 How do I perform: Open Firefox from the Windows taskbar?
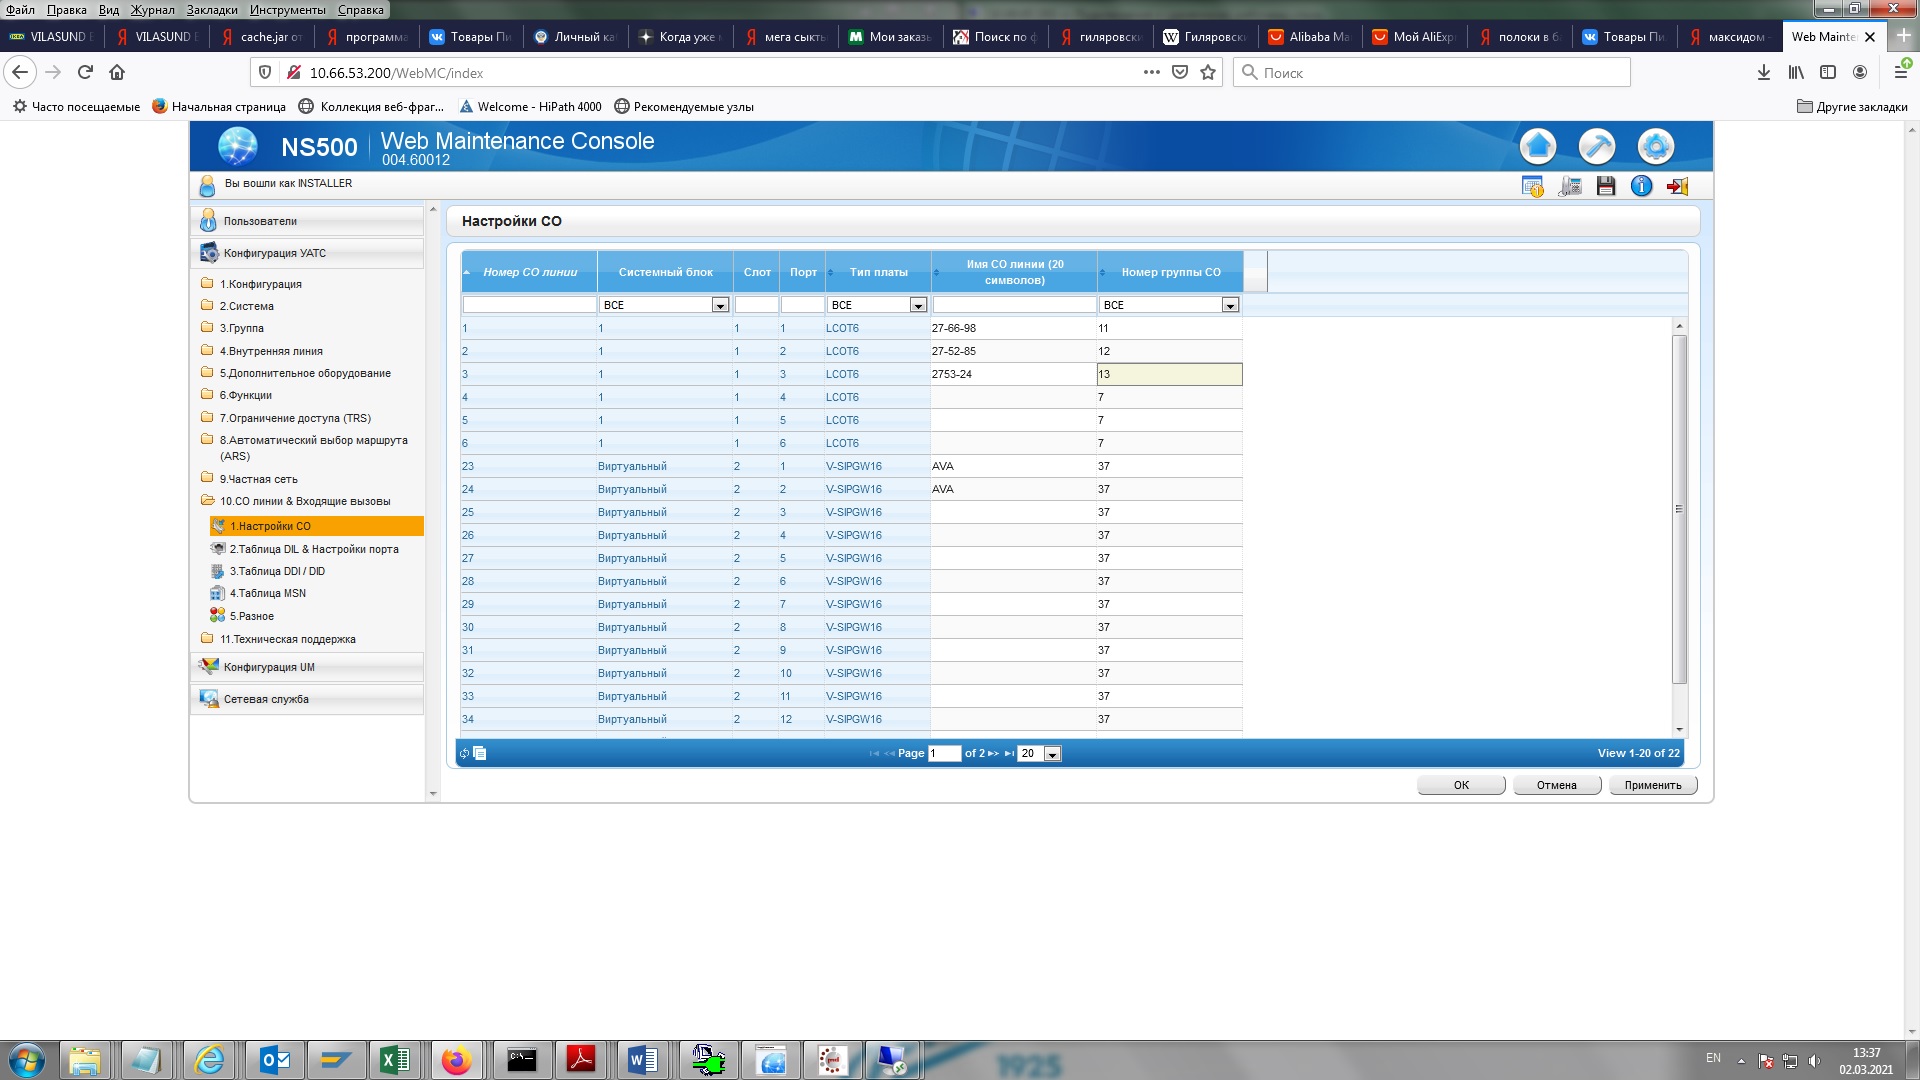pyautogui.click(x=457, y=1060)
